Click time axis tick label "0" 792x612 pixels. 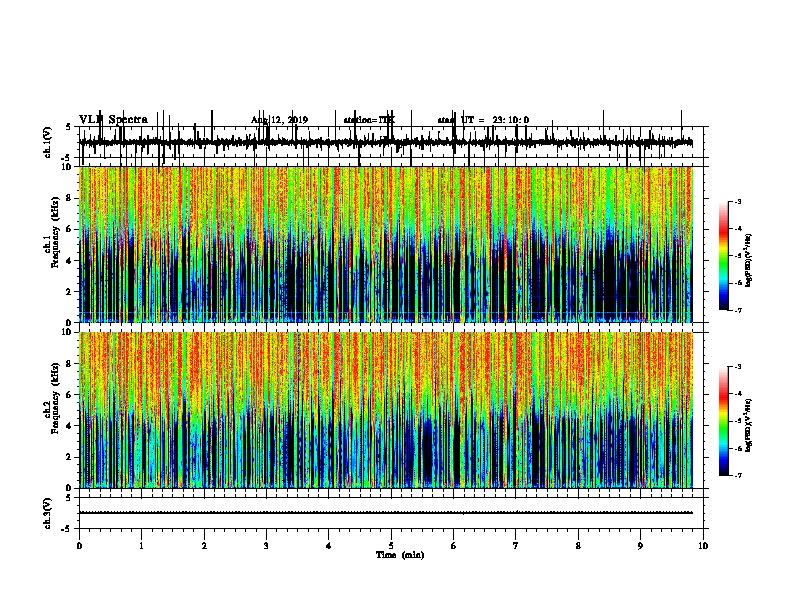click(79, 546)
